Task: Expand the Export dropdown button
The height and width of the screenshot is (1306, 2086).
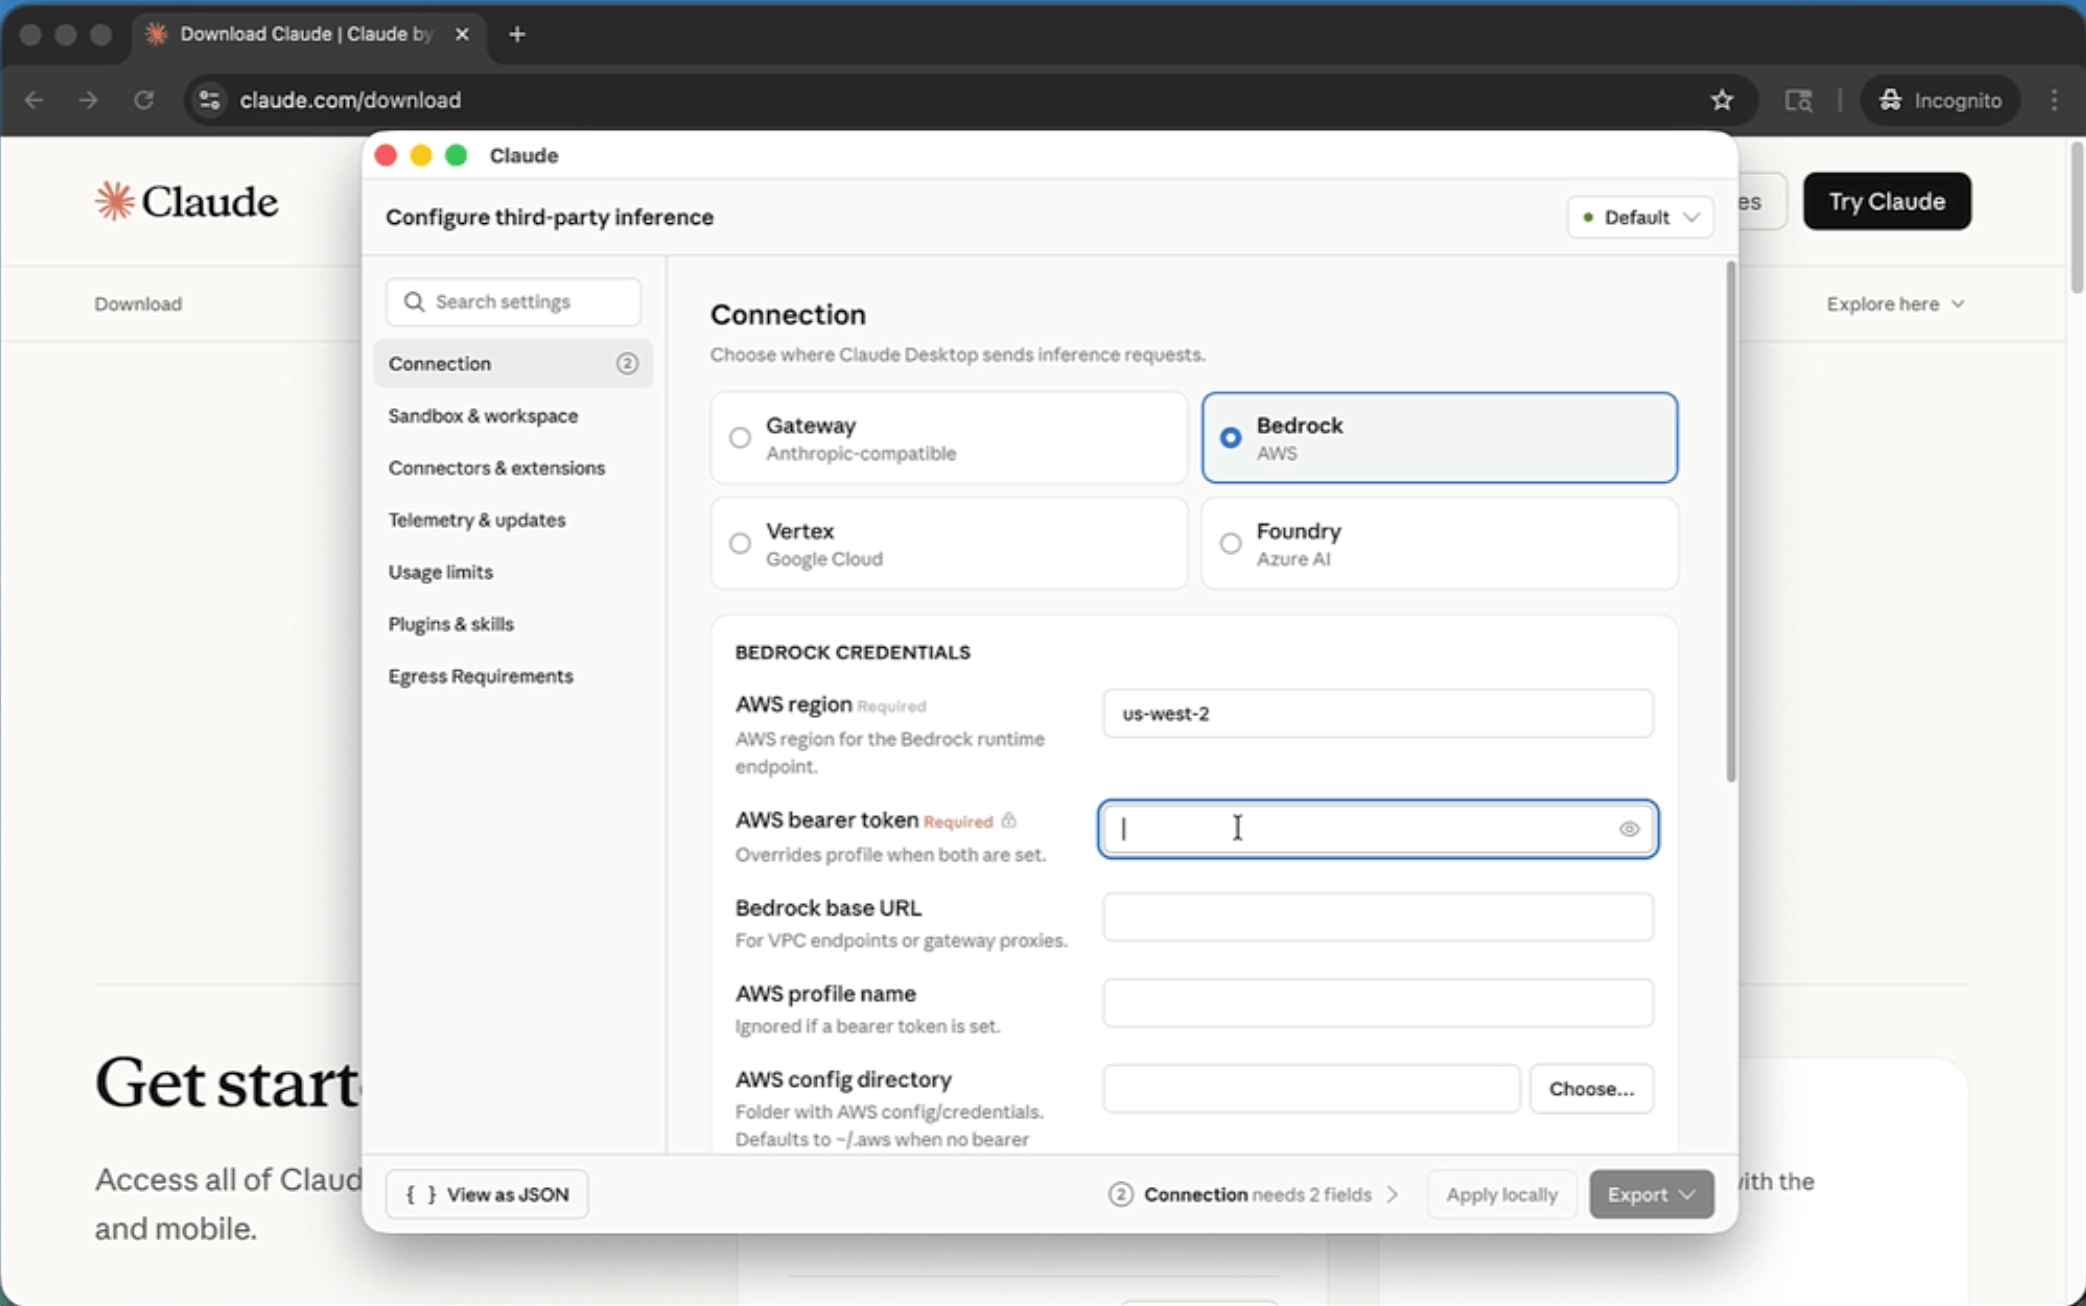Action: point(1651,1194)
